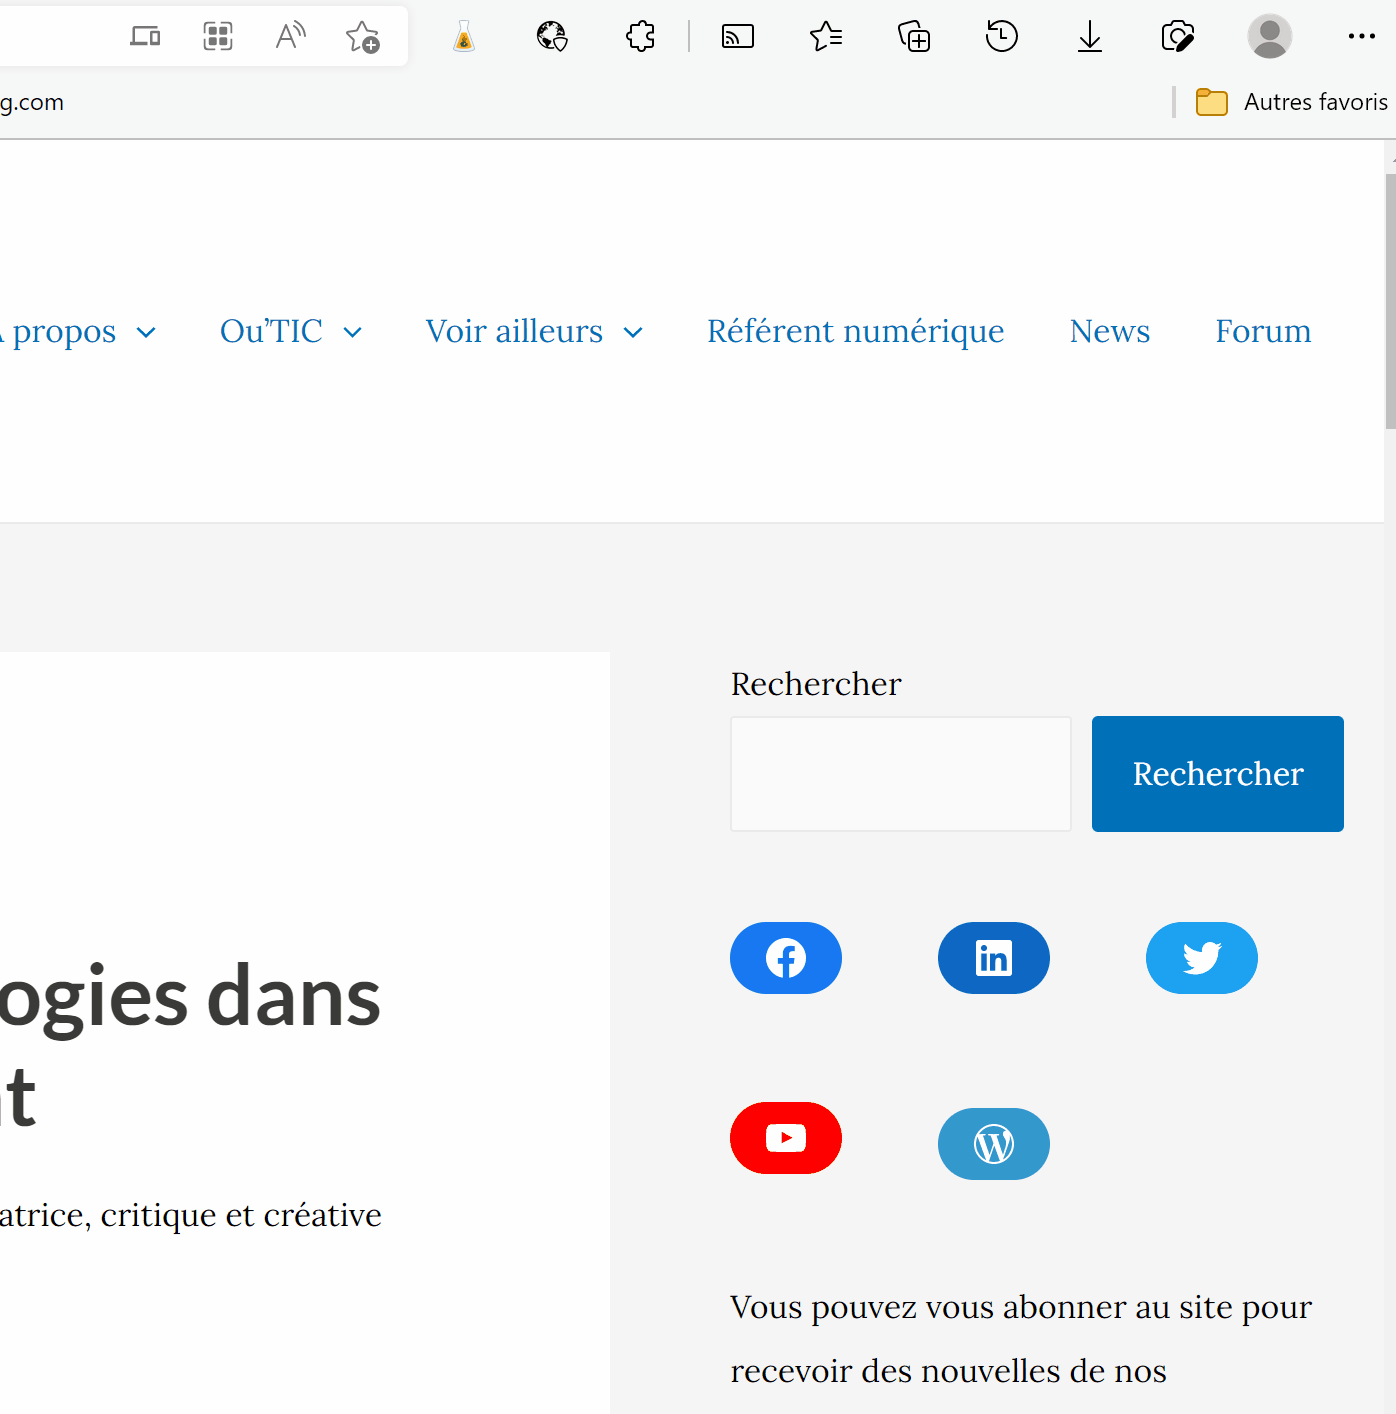Open the LinkedIn social icon
This screenshot has width=1396, height=1414.
(x=994, y=958)
